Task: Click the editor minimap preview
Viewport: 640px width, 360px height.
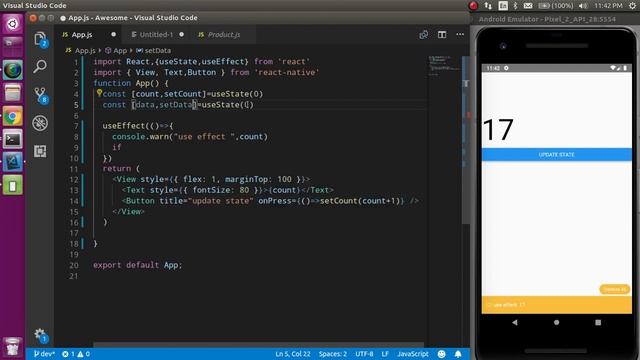Action: point(444,67)
